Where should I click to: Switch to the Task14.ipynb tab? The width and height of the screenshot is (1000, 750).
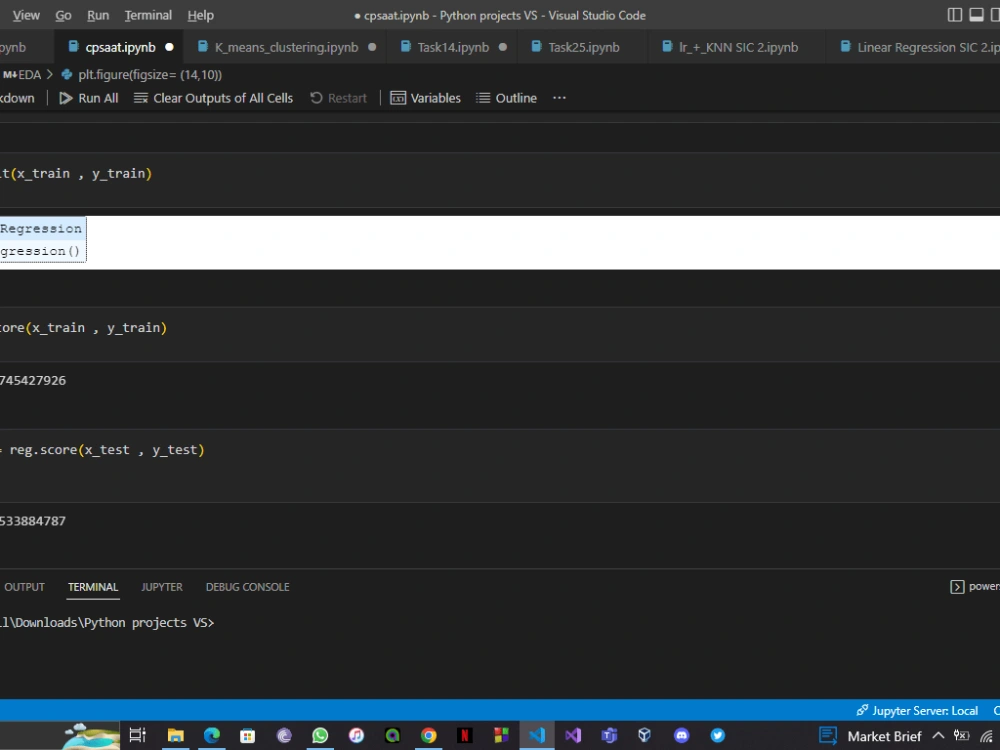[x=453, y=47]
